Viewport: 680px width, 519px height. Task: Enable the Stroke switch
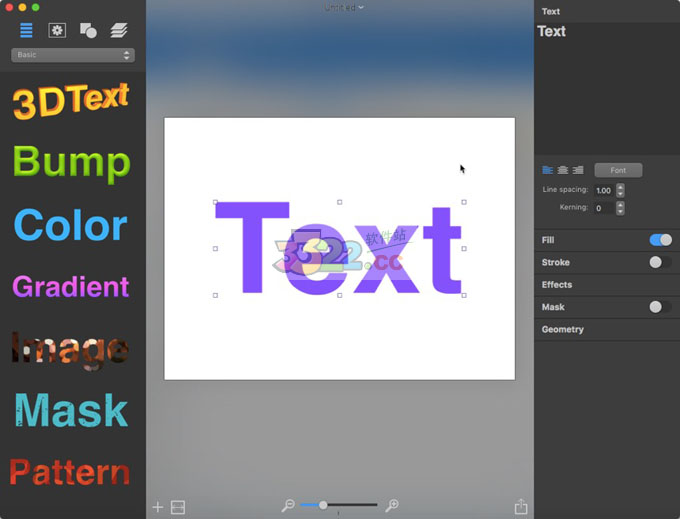click(661, 262)
